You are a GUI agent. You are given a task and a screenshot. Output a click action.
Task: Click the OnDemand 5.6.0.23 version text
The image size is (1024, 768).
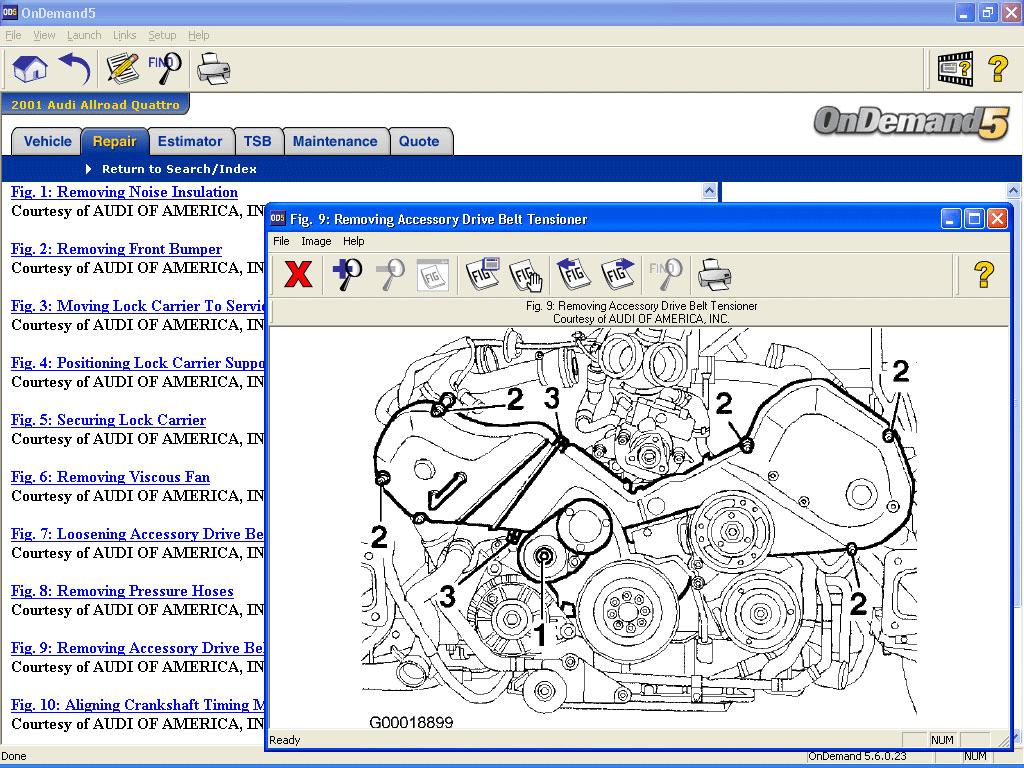(857, 756)
